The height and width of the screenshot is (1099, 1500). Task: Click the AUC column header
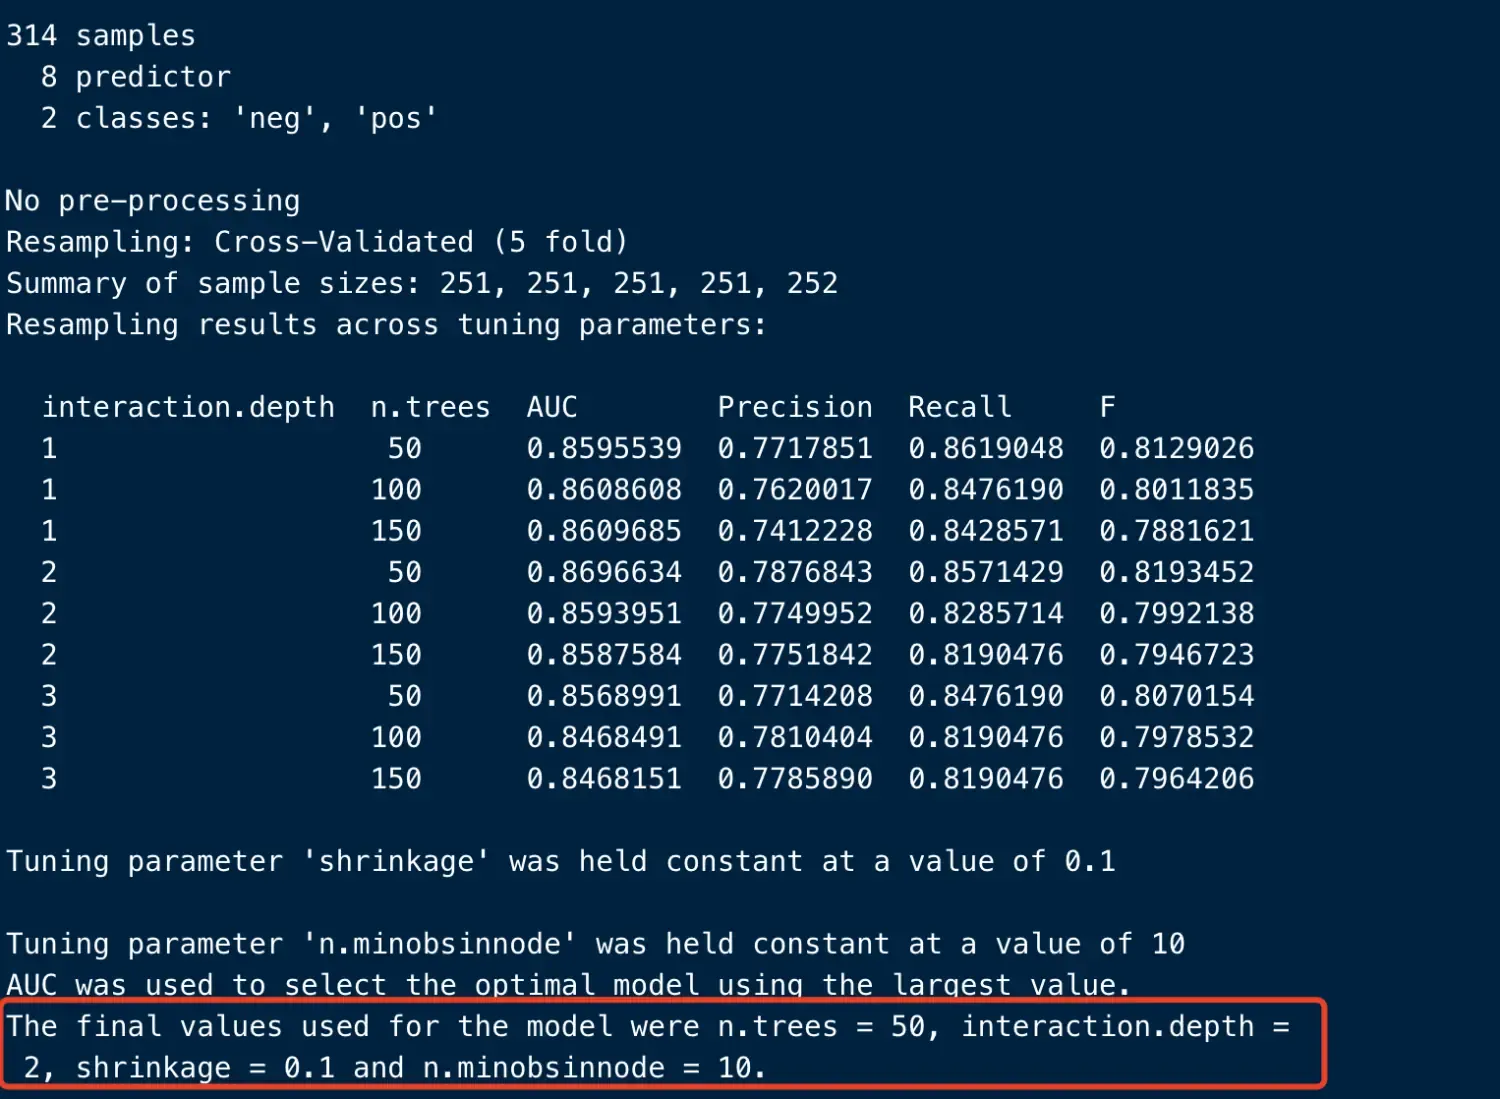click(552, 407)
